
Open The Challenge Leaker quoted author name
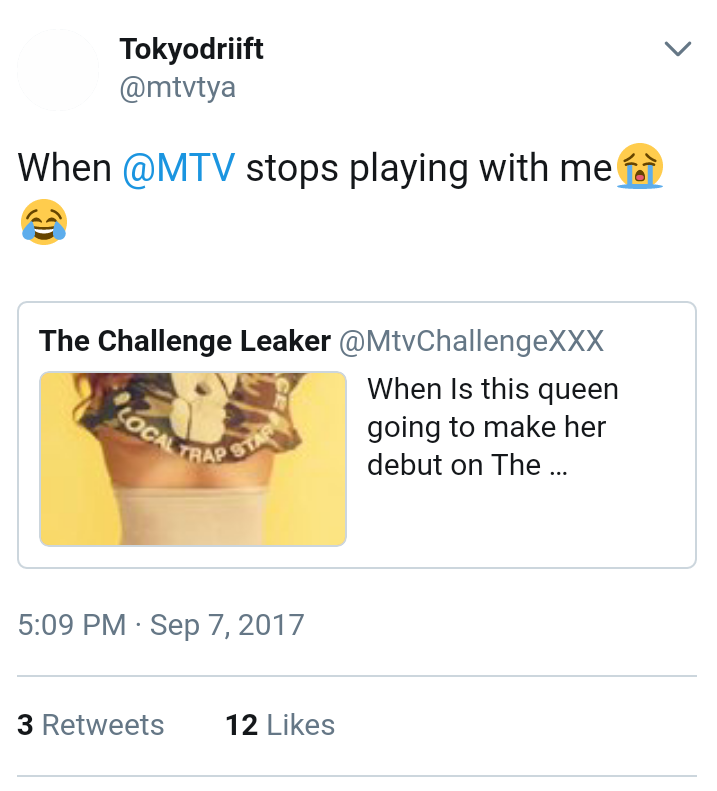185,341
